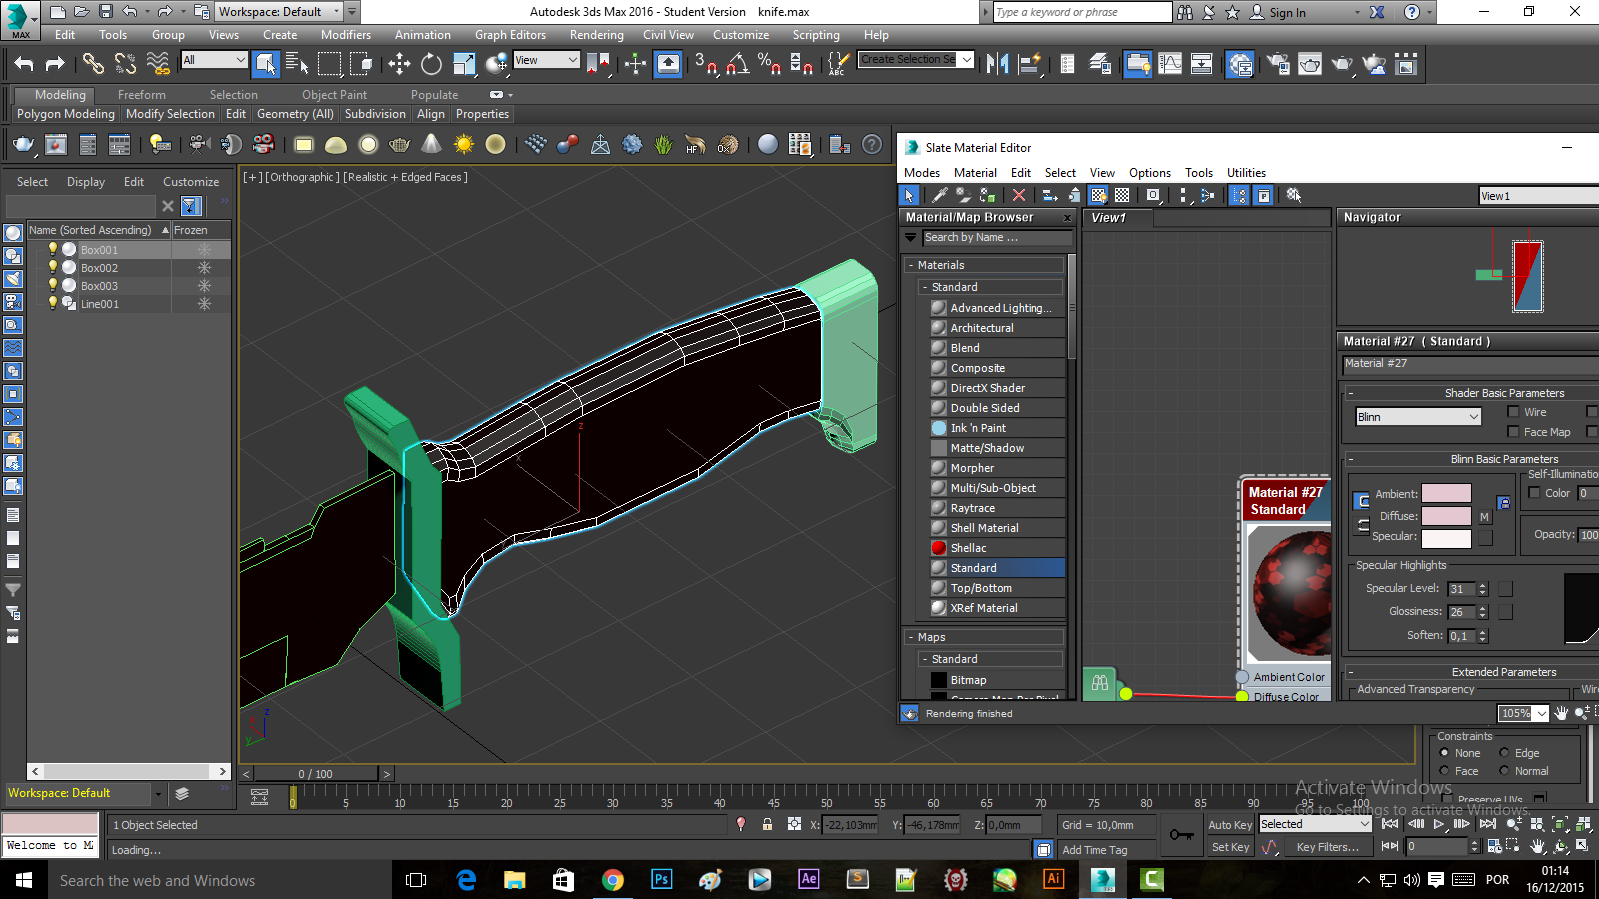
Task: Click the teapot render icon in ribbon
Action: tap(24, 145)
